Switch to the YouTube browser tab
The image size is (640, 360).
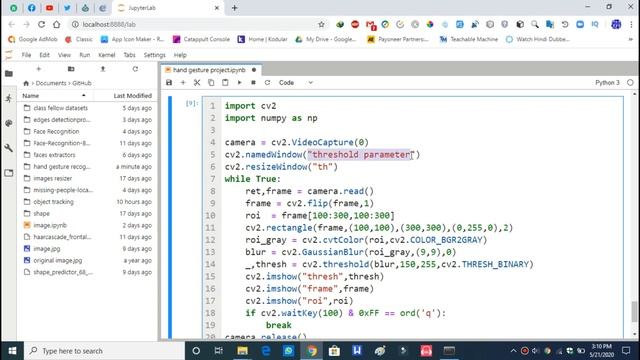[x=49, y=8]
